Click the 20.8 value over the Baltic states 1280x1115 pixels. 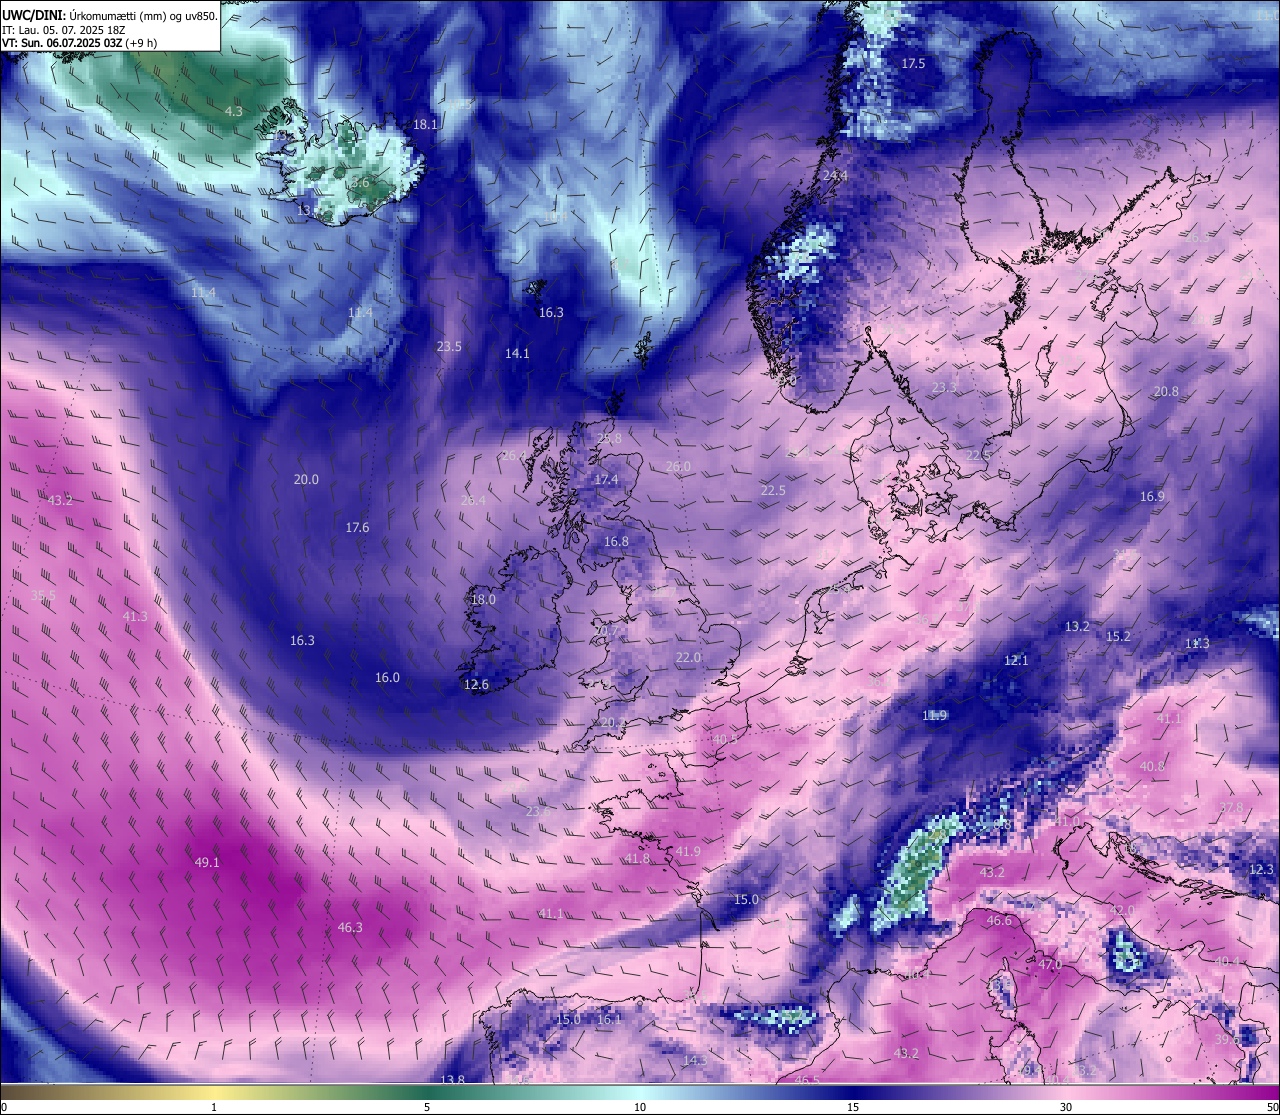(x=1166, y=391)
